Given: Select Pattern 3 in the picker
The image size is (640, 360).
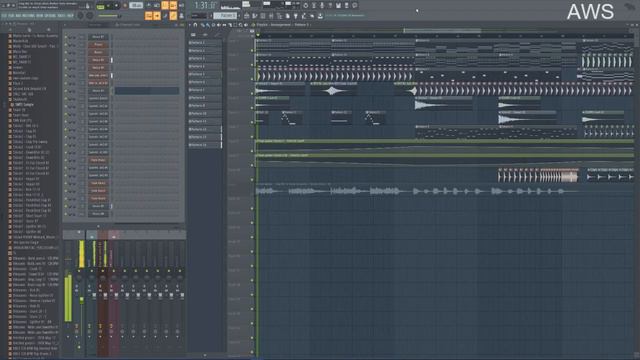Looking at the screenshot, I should pos(204,58).
